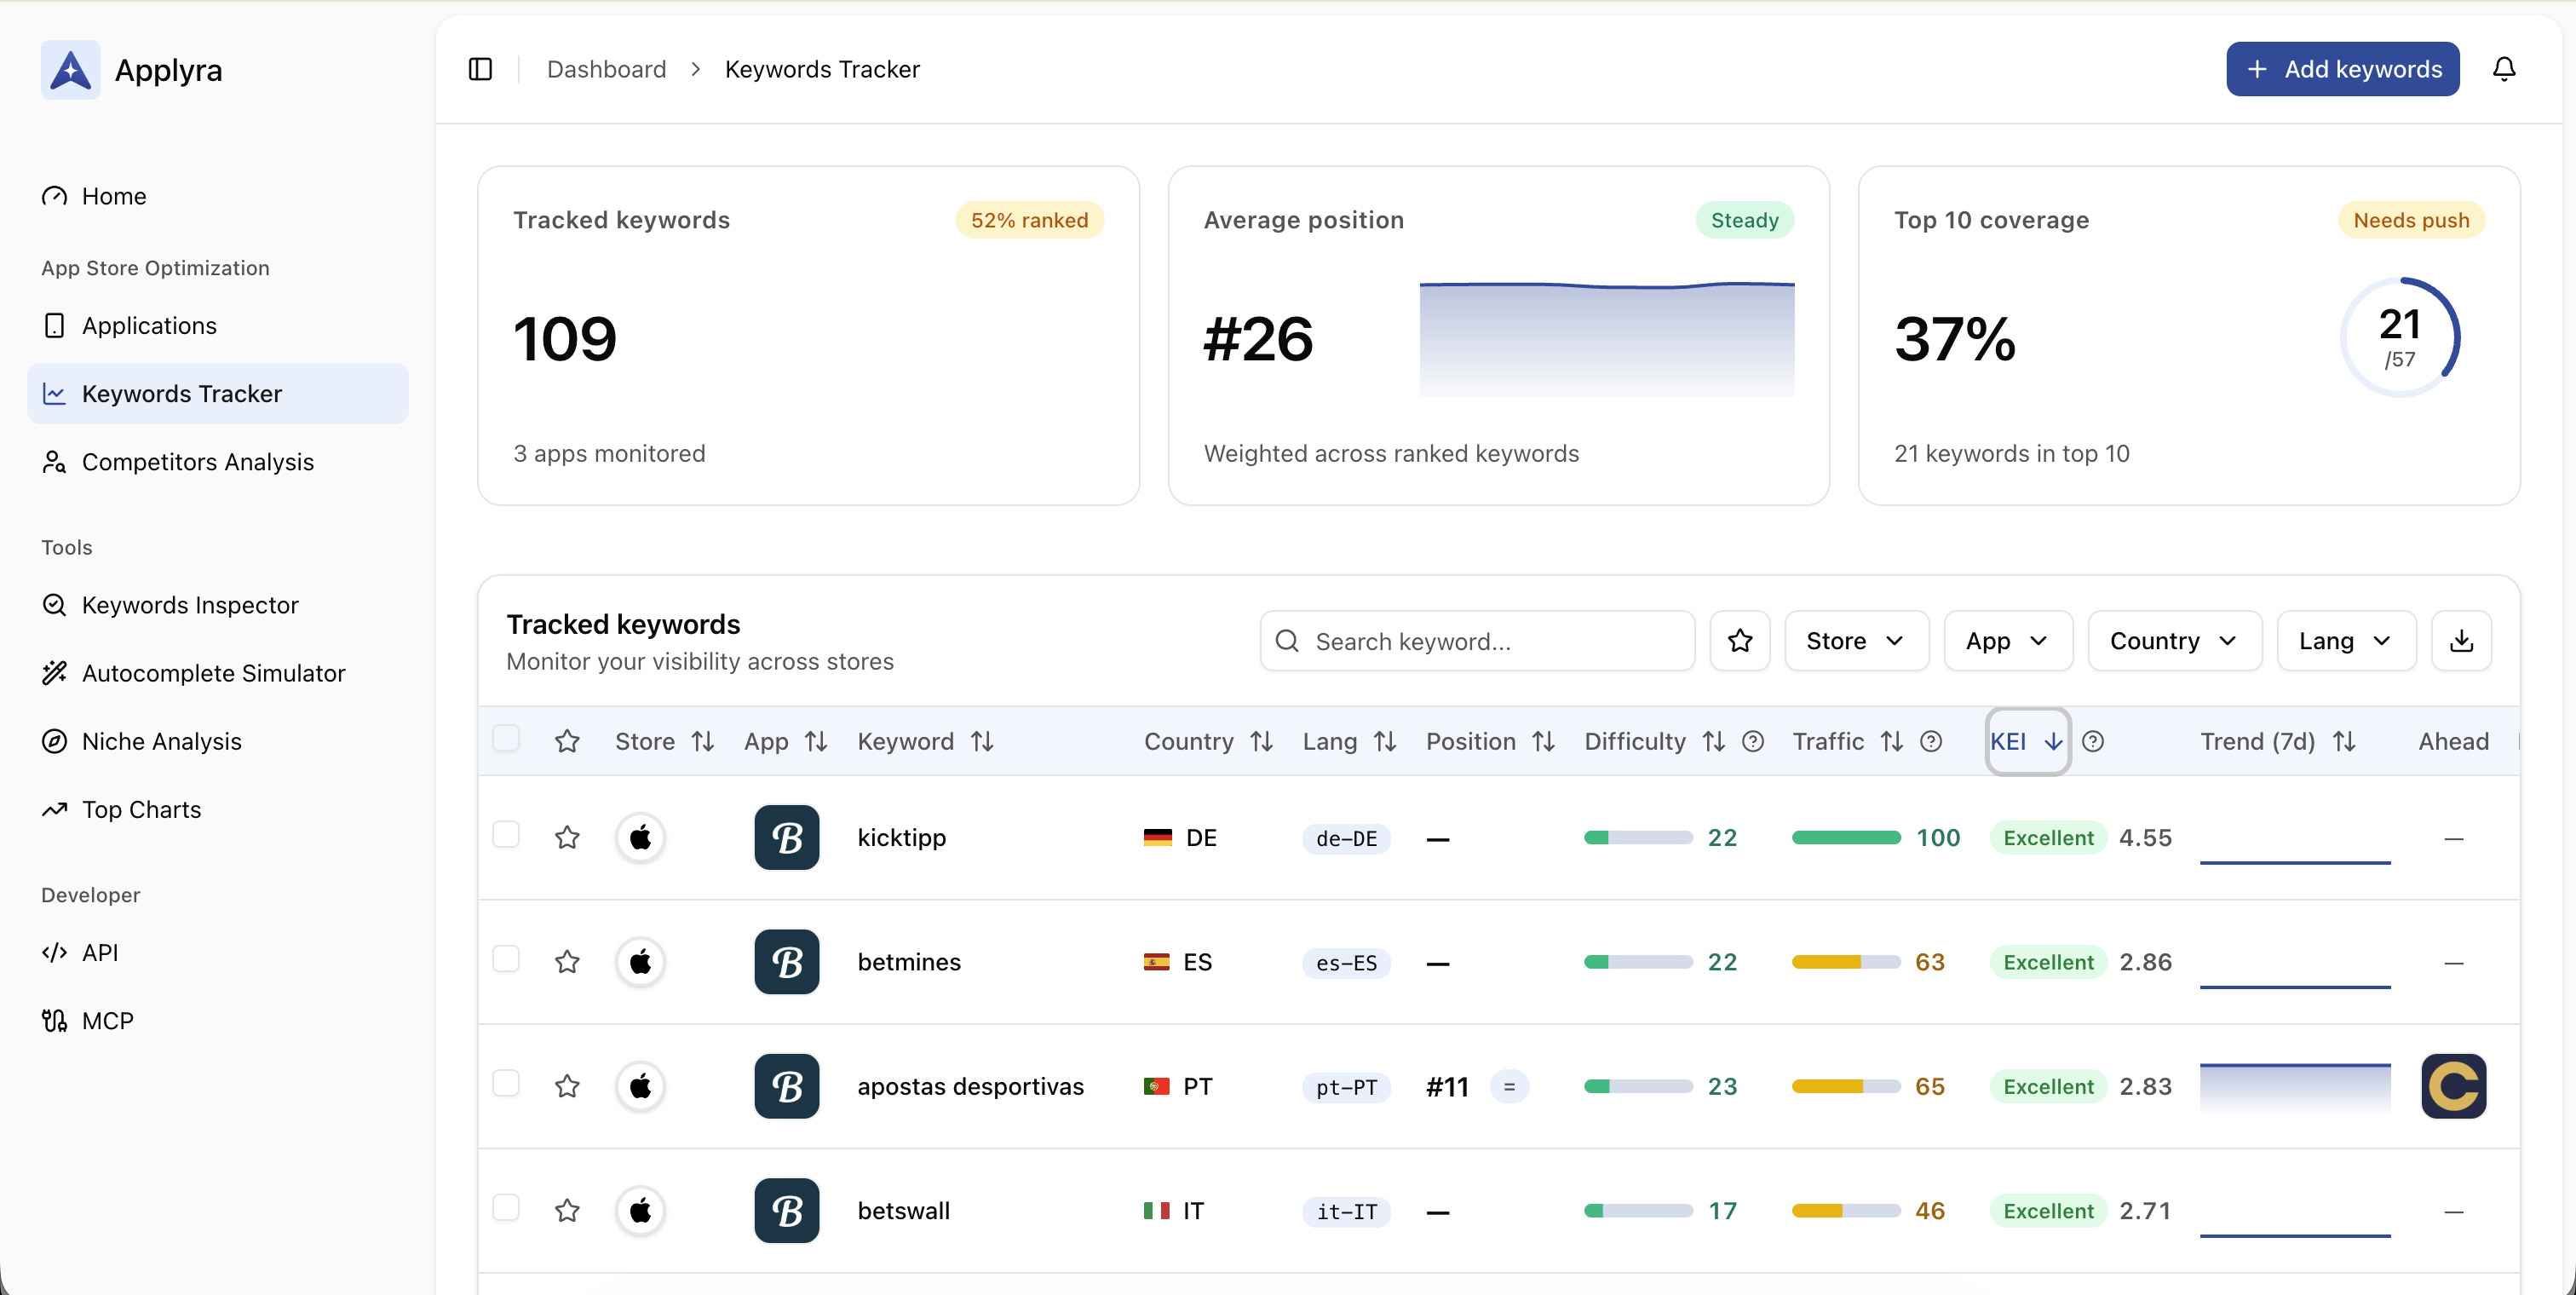
Task: Select Keywords Tracker in sidebar
Action: tap(217, 393)
